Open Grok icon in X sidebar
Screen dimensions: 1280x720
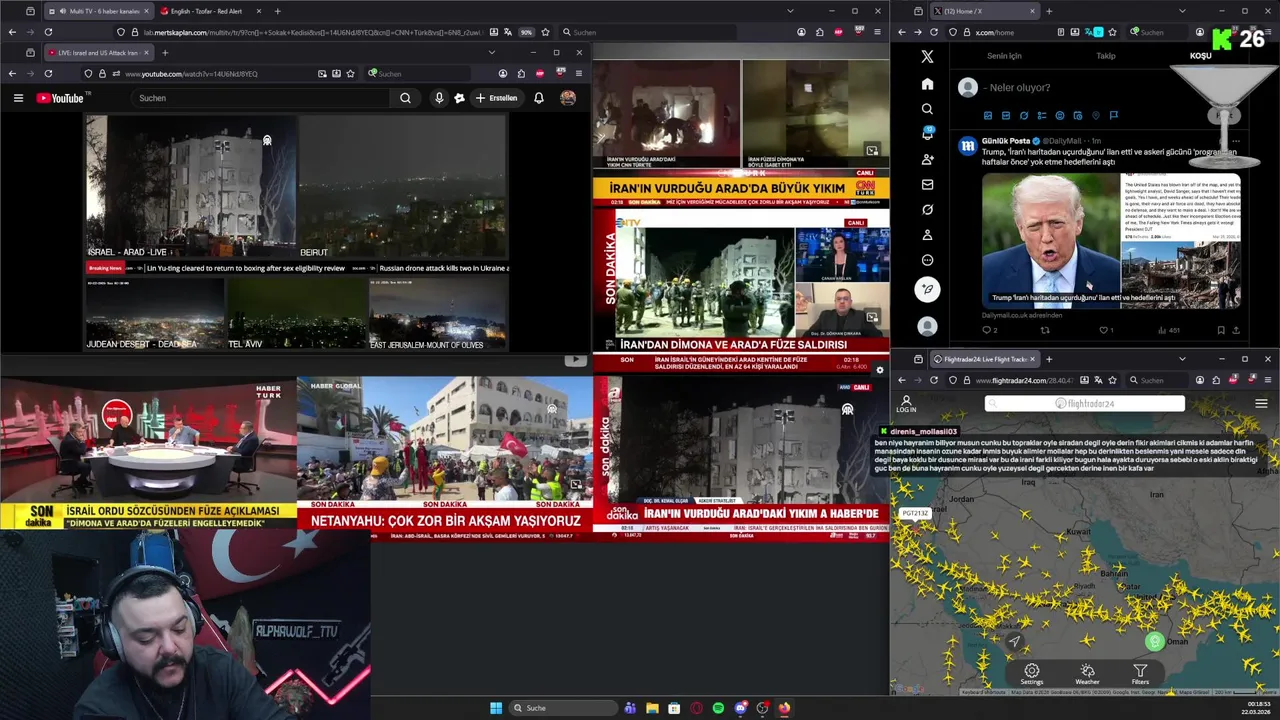coord(927,210)
